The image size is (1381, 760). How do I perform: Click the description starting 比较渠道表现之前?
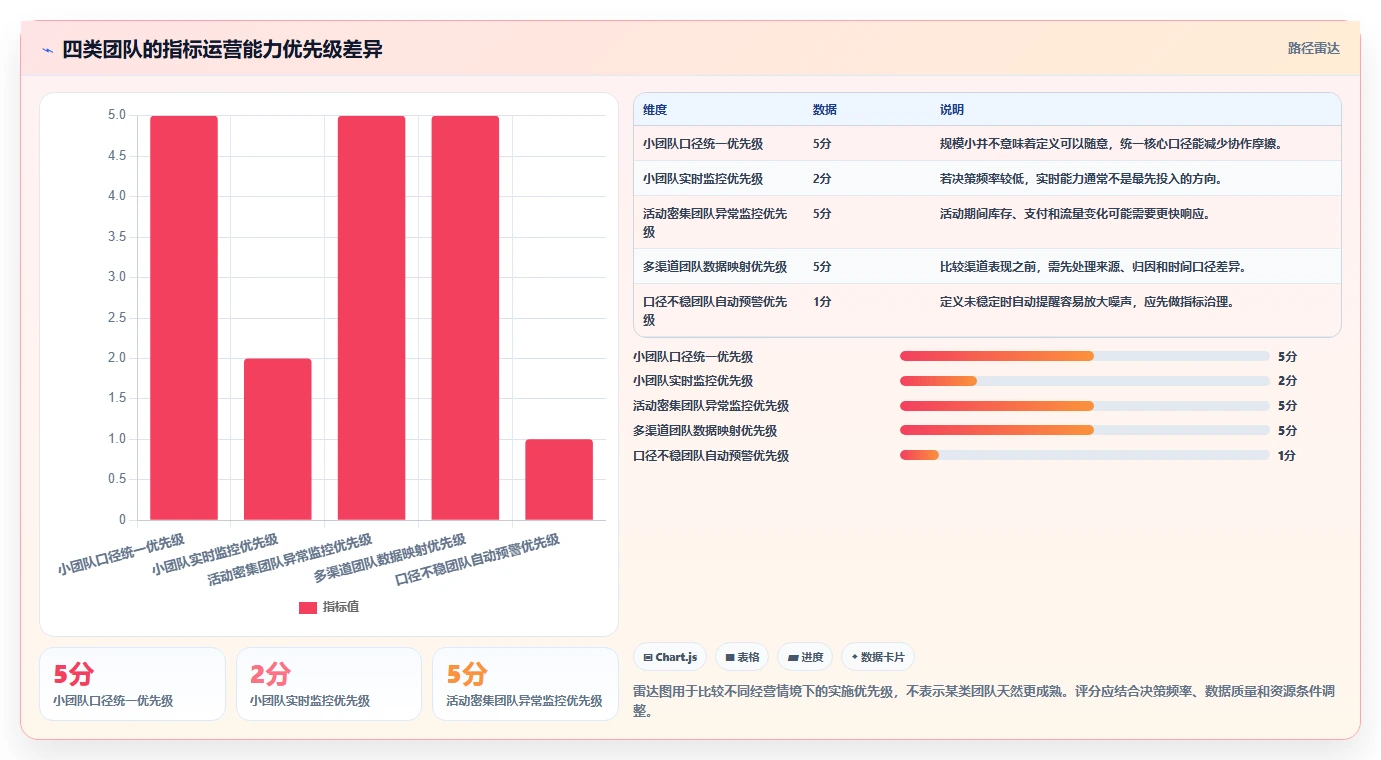point(1093,267)
